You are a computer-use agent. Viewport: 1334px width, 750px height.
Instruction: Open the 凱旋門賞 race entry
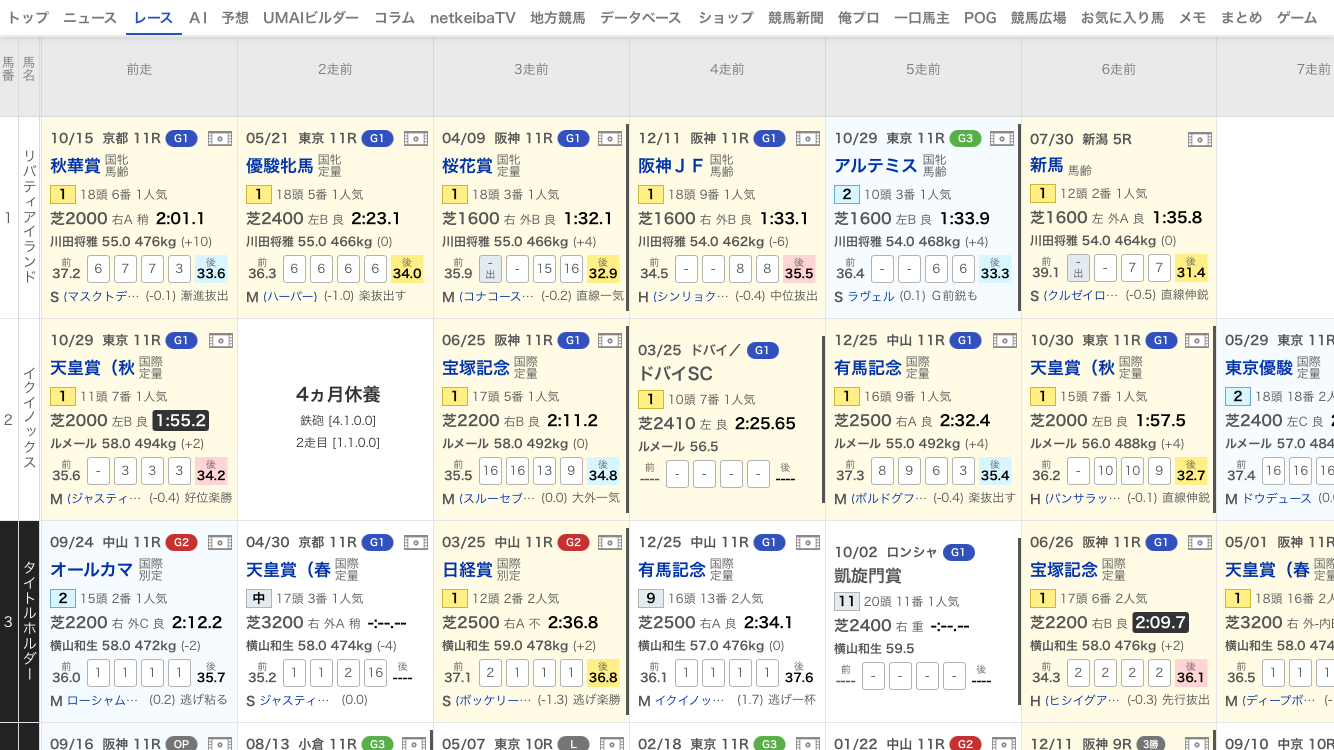tap(868, 576)
